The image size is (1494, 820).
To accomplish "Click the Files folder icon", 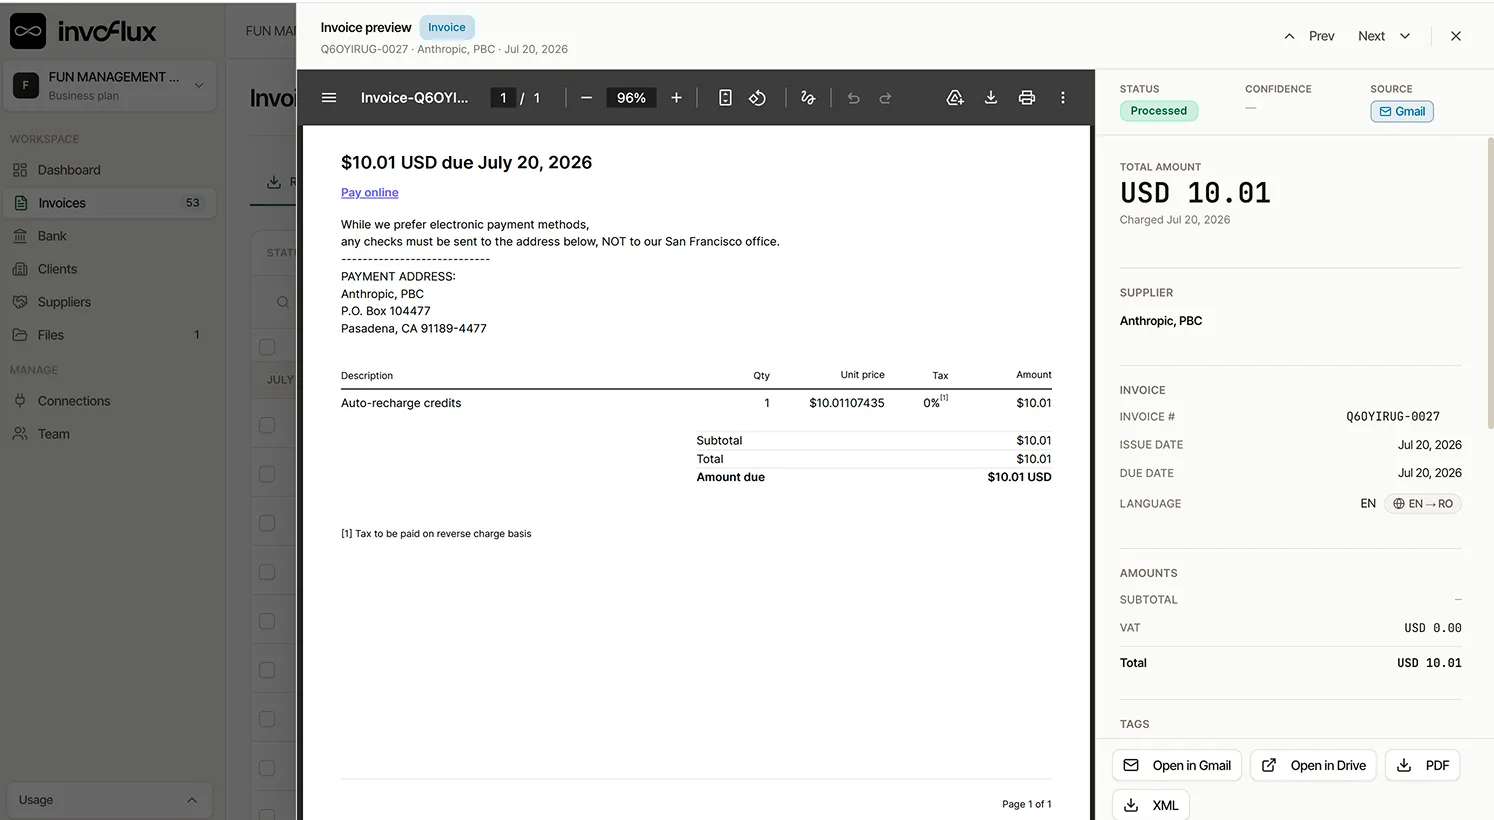I will [20, 335].
